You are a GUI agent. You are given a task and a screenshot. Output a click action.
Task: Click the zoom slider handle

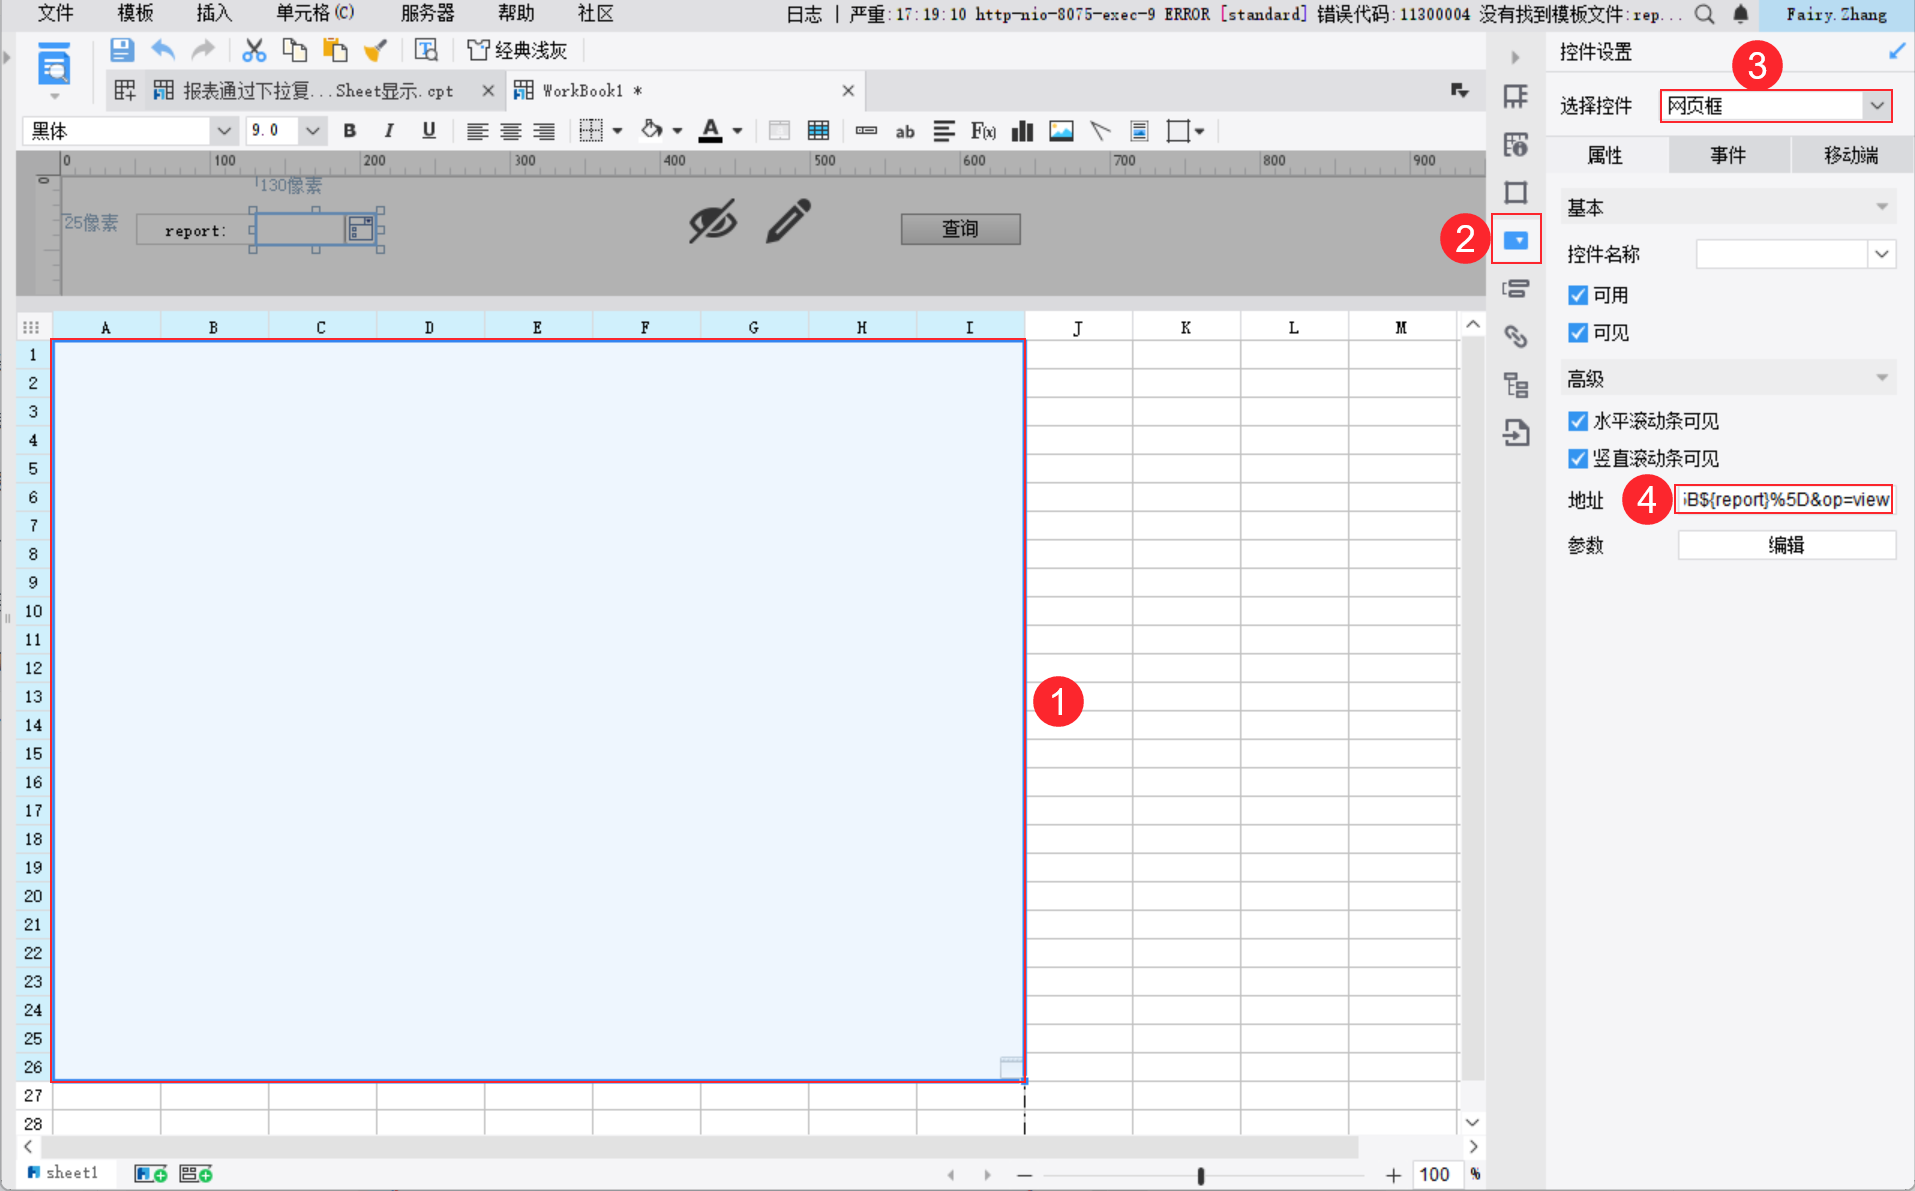click(1200, 1175)
